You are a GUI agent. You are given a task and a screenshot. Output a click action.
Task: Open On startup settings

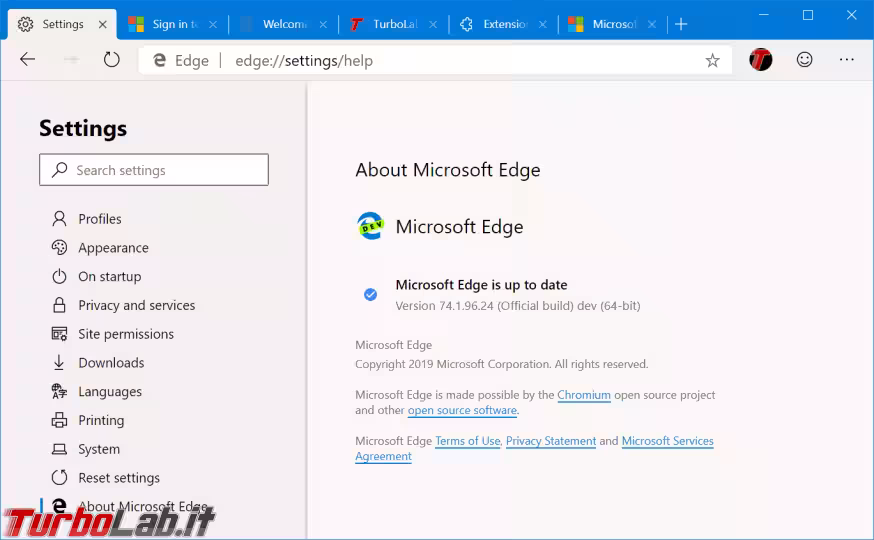tap(110, 277)
